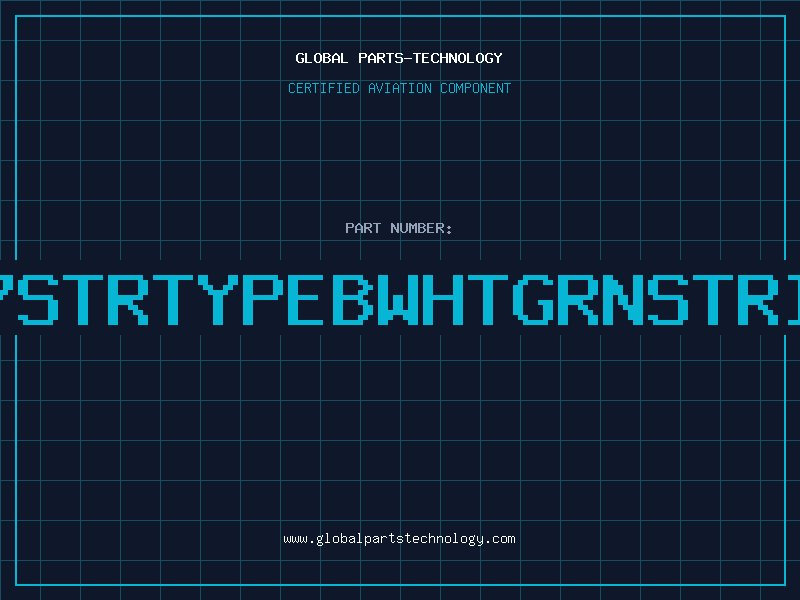Screen dimensions: 800x600
Task: Open the www.globalpartstechnology.com link
Action: 399,539
